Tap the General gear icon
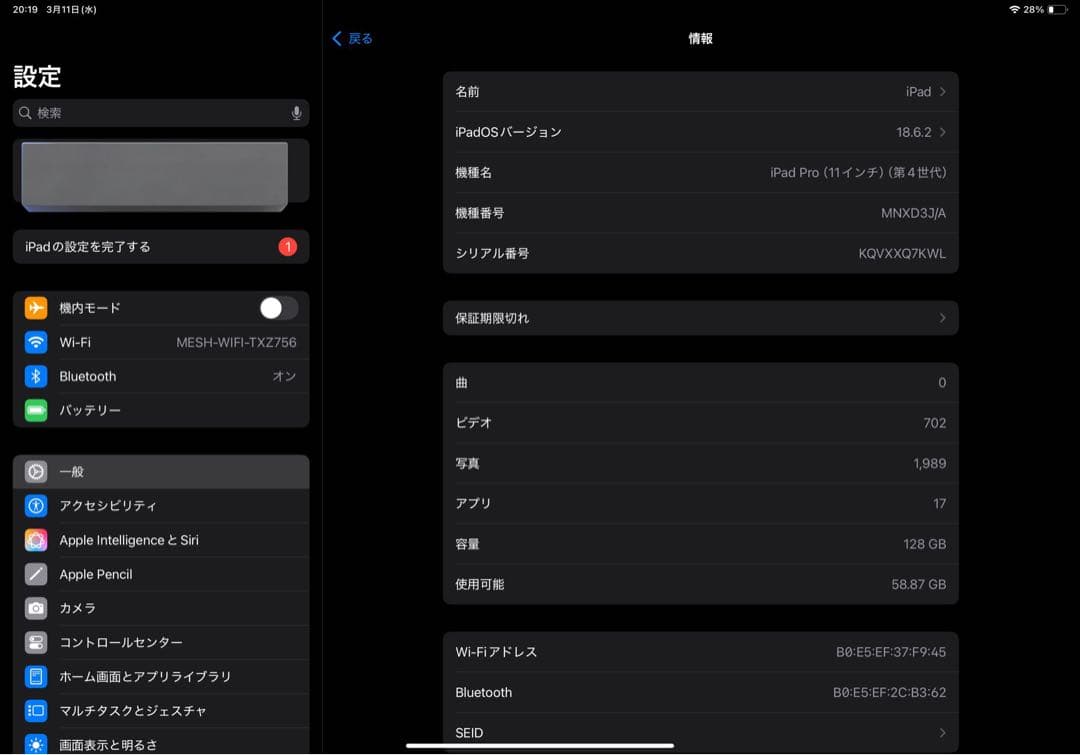Viewport: 1080px width, 755px height. (x=36, y=472)
